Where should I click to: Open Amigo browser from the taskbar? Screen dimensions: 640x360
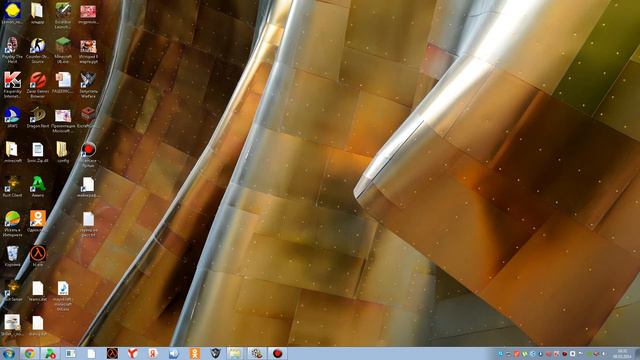[50, 353]
